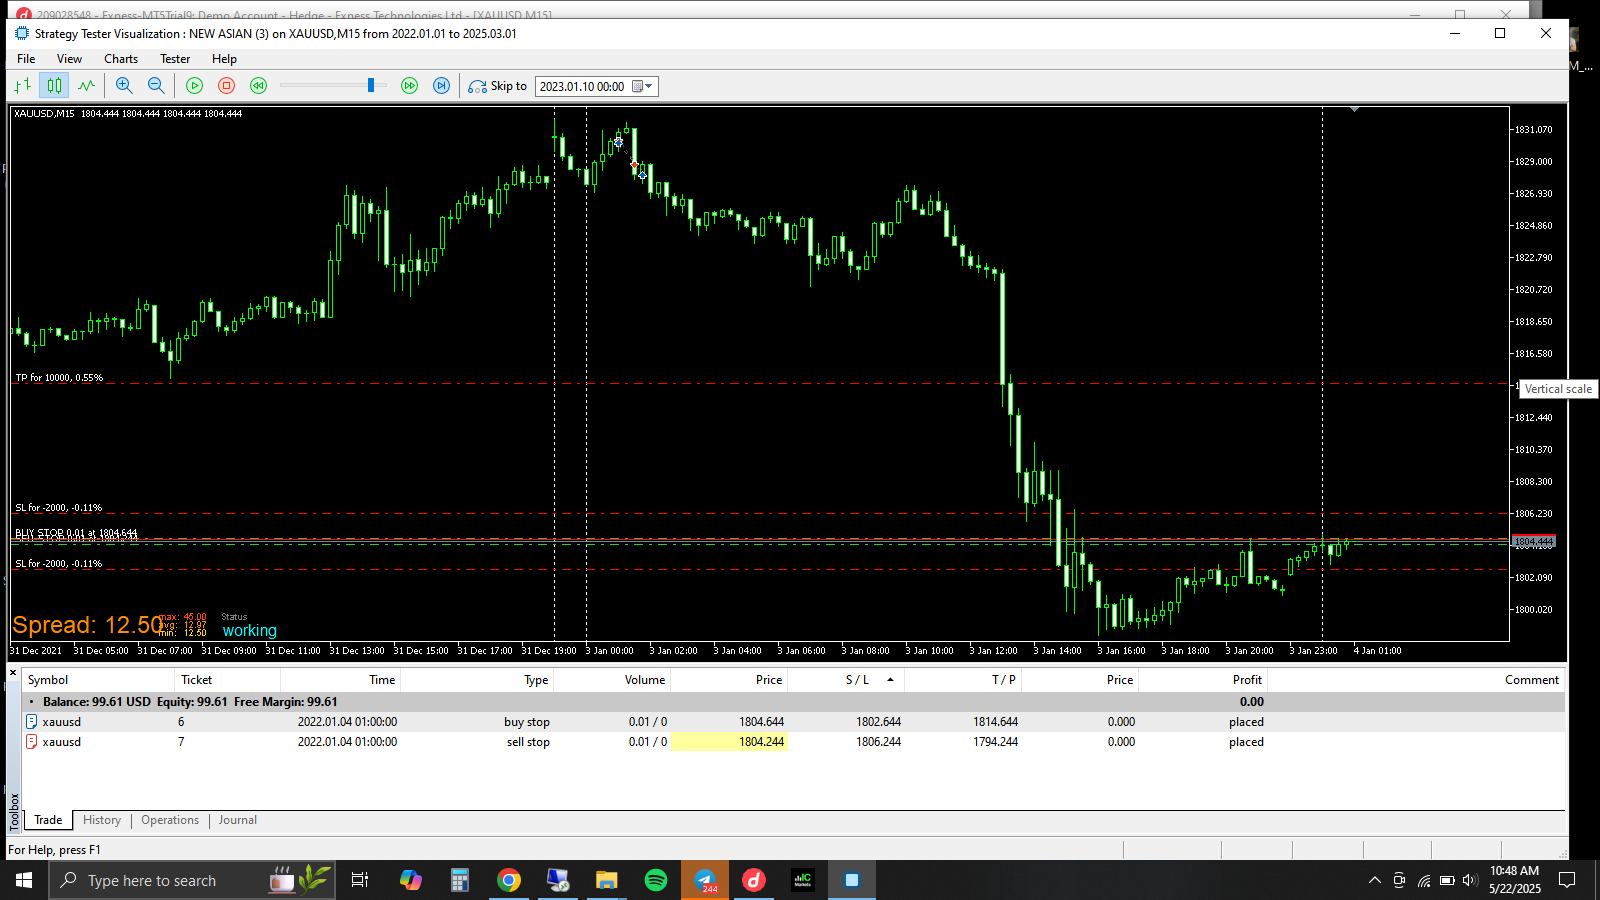Open Calculator from the taskbar
The width and height of the screenshot is (1600, 900).
(x=460, y=880)
